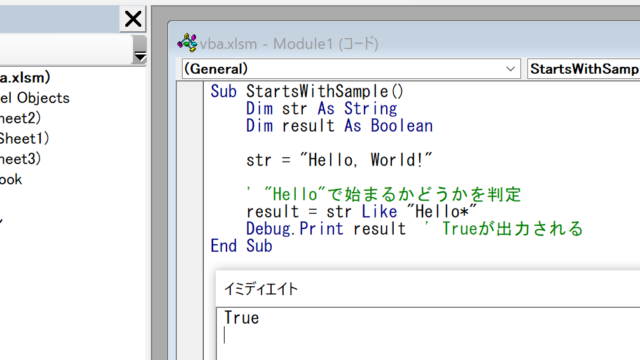Screen dimensions: 640x360
Task: Click the result = str Like line
Action: (x=362, y=212)
